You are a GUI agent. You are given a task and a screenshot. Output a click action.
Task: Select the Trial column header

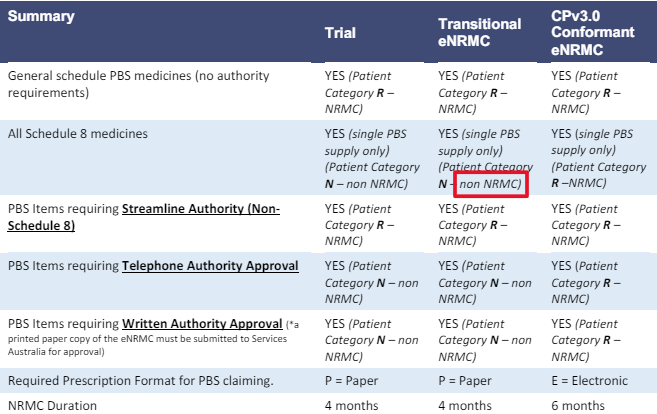pos(340,33)
